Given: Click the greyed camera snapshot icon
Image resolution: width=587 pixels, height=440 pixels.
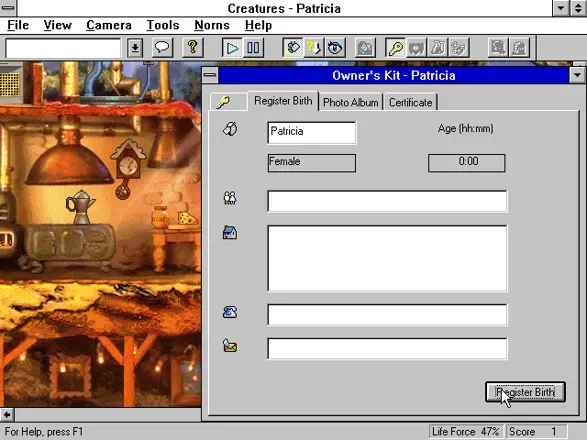Looking at the screenshot, I should (365, 48).
